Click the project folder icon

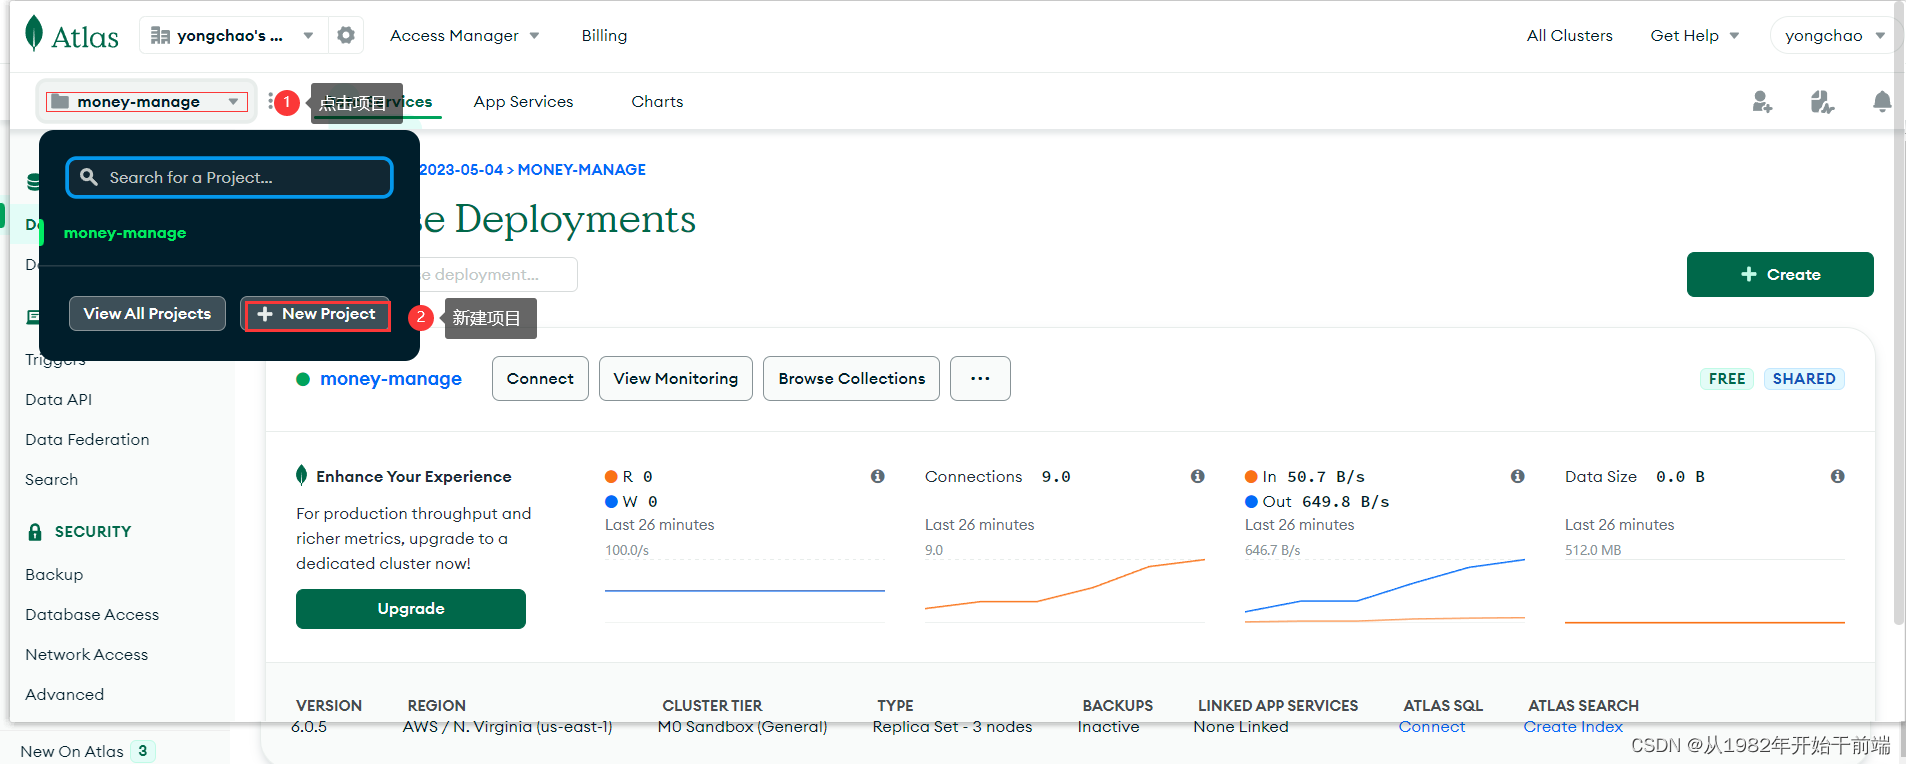(x=60, y=101)
